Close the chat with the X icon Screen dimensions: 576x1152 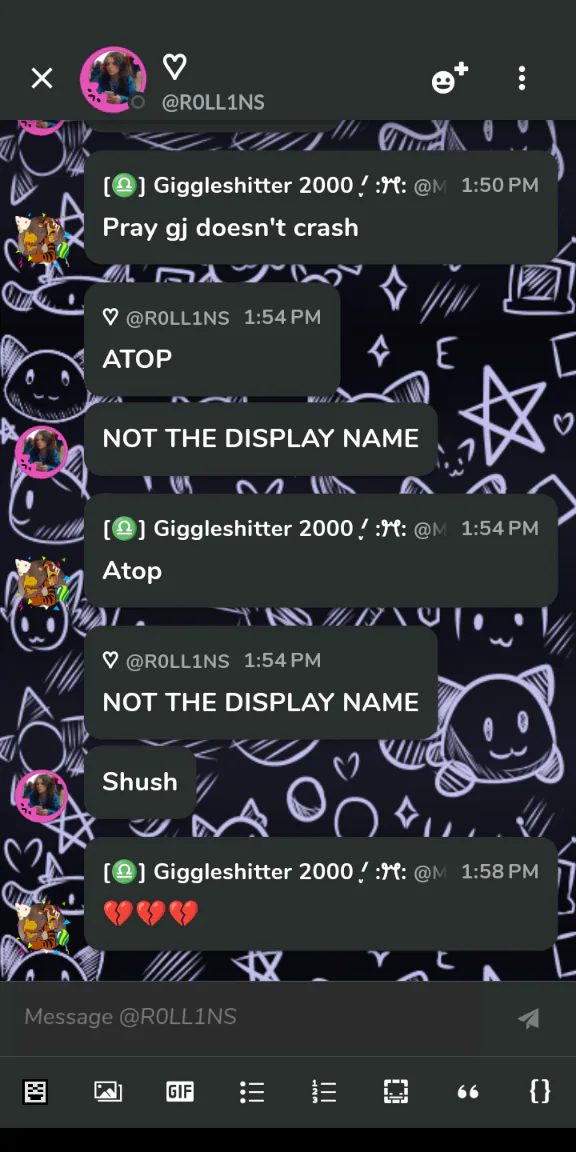coord(42,78)
